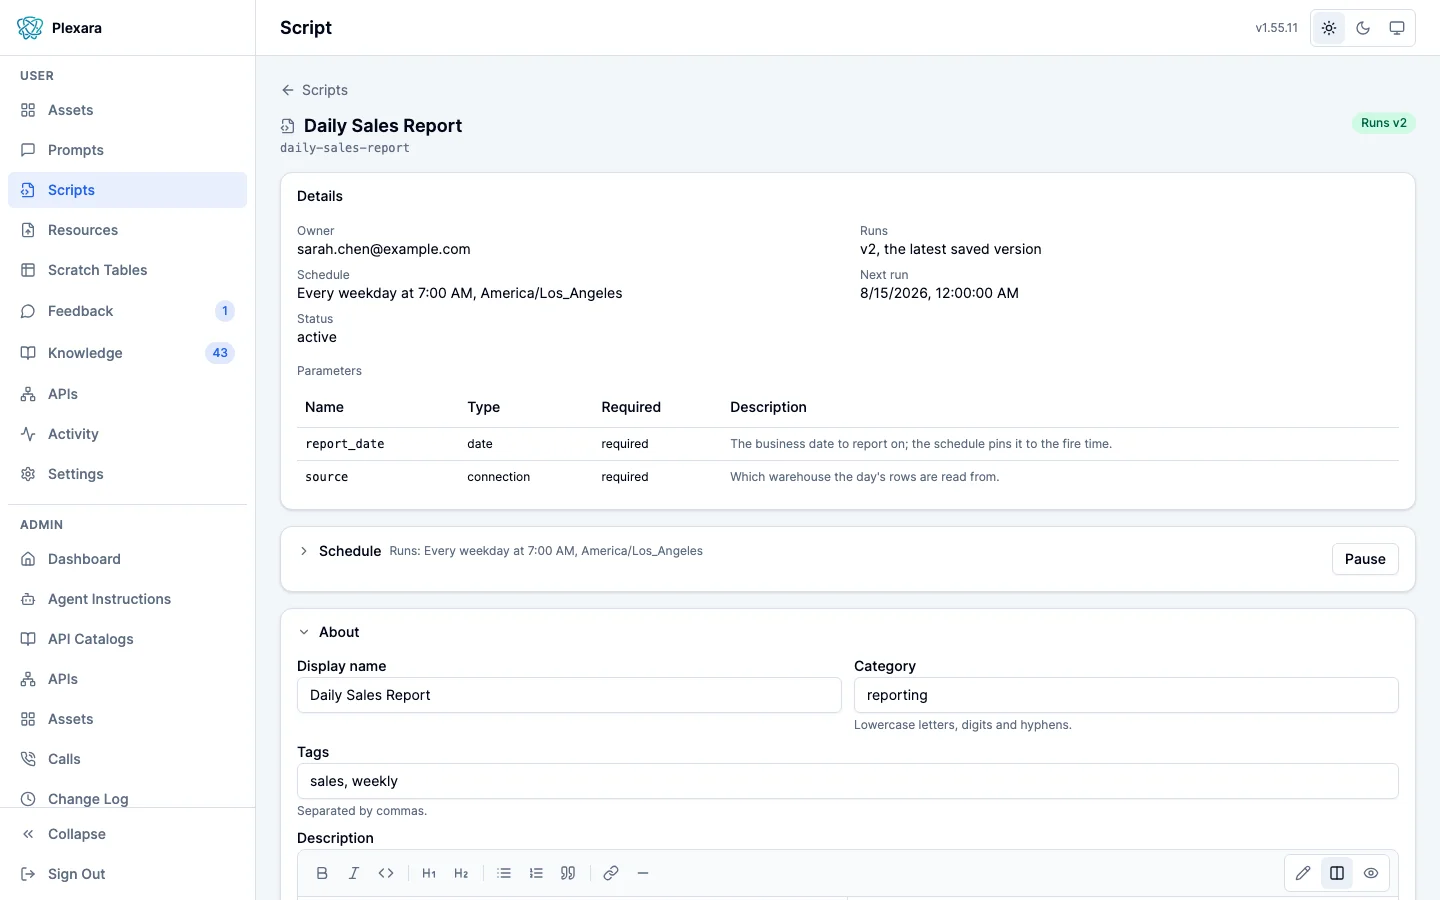Click Sign Out
1440x900 pixels.
[x=127, y=874]
